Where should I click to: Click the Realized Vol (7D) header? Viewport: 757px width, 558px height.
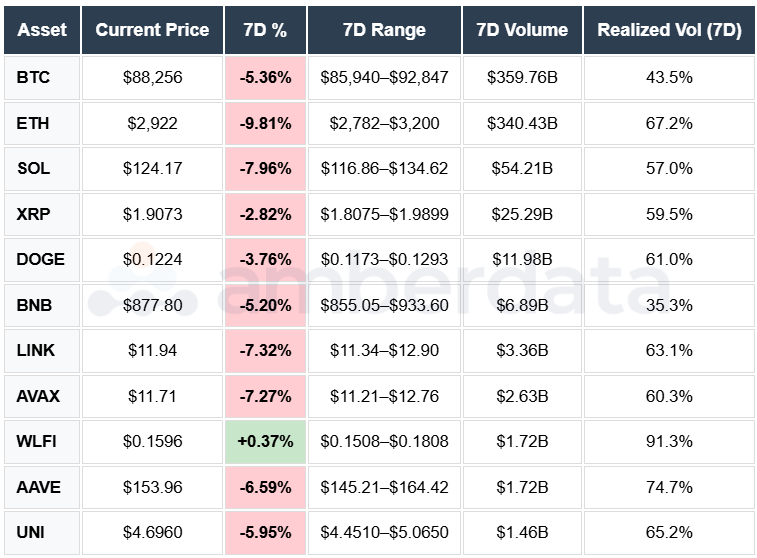[669, 30]
